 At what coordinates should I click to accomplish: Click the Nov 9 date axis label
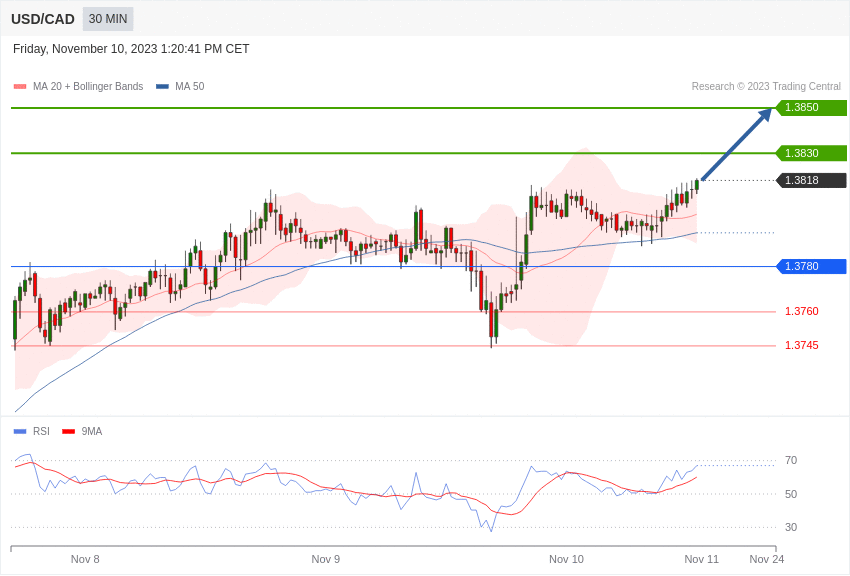click(x=326, y=559)
